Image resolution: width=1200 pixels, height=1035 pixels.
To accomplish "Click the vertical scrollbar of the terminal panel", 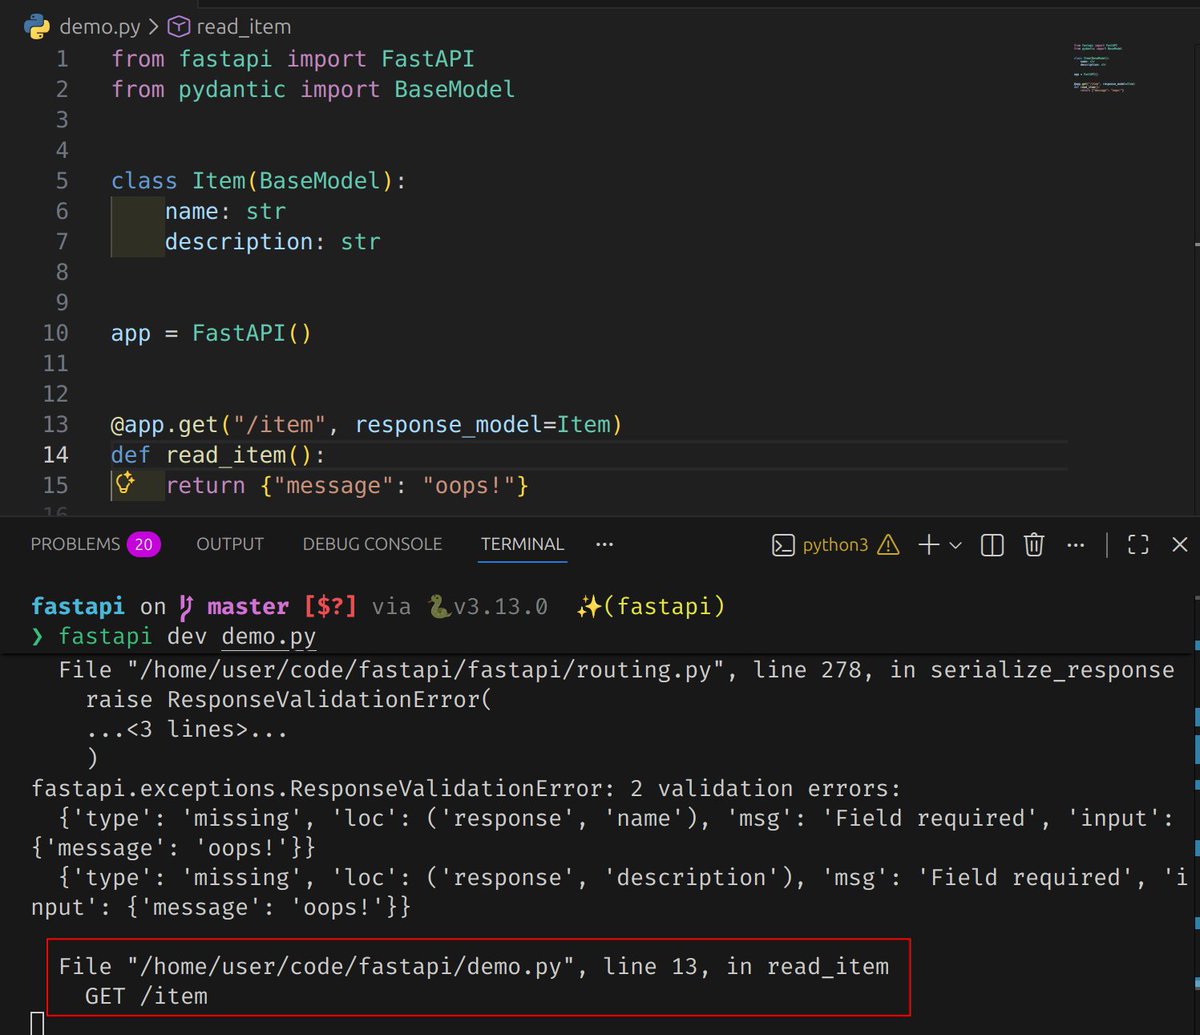I will (1193, 800).
